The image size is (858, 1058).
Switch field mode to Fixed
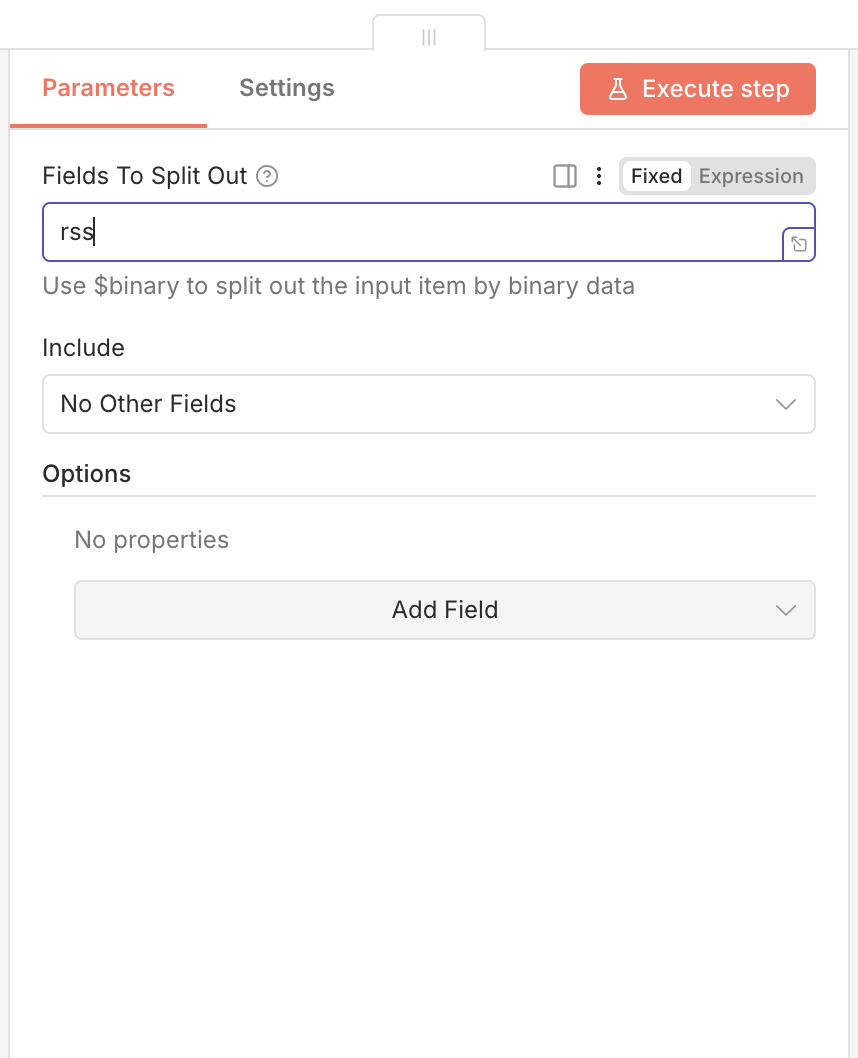tap(656, 176)
